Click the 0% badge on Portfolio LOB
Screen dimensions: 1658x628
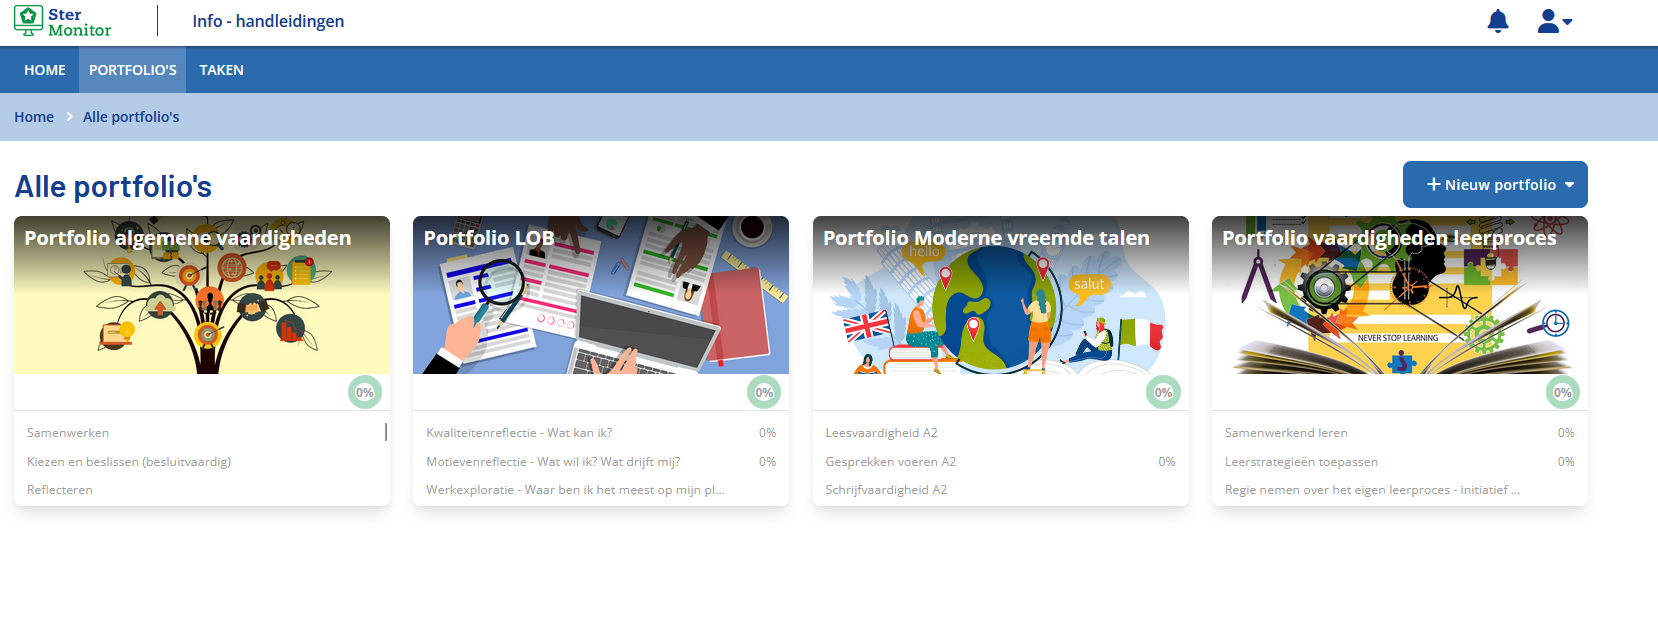point(764,392)
